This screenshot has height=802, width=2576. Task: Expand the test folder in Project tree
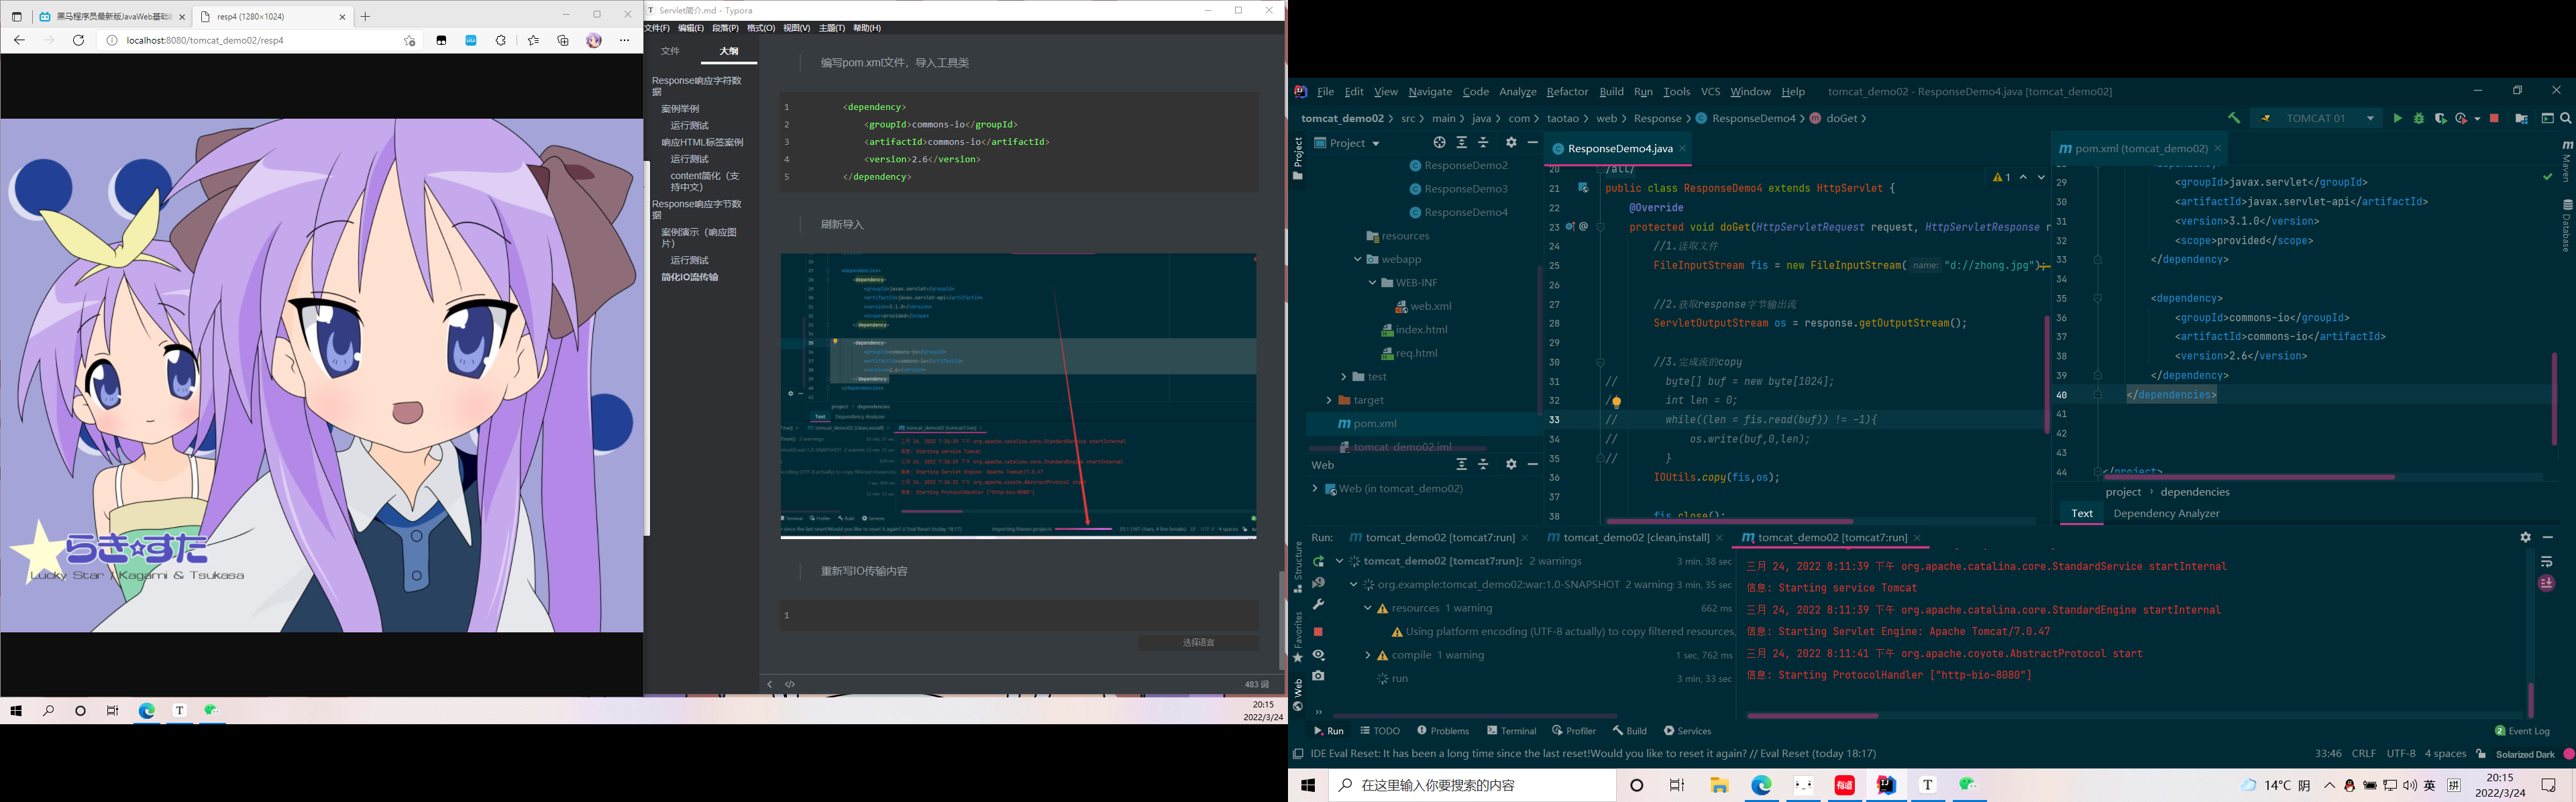[1344, 376]
